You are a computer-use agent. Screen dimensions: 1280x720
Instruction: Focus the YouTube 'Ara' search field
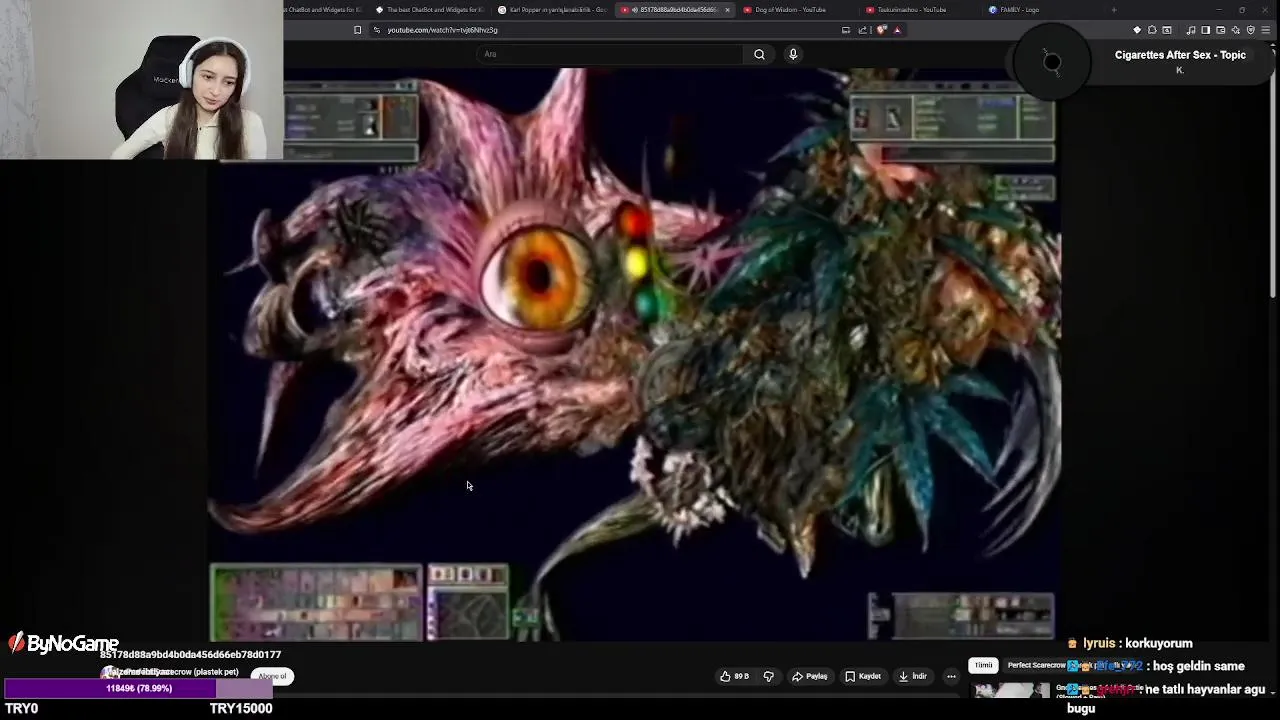pyautogui.click(x=610, y=54)
